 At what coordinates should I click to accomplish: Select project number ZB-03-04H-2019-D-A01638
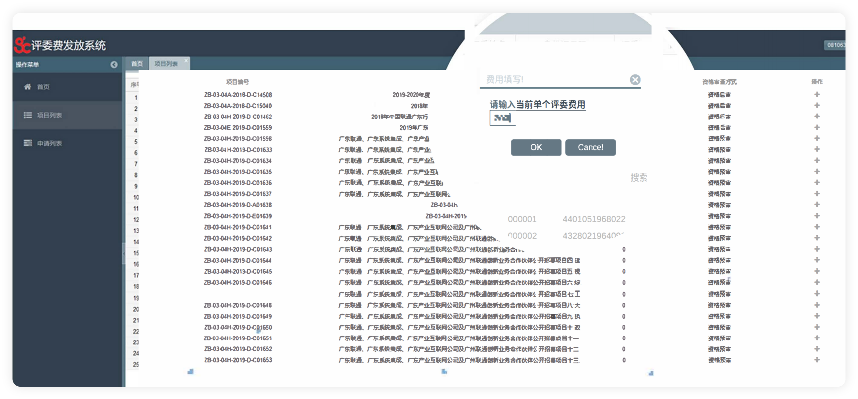(x=237, y=205)
